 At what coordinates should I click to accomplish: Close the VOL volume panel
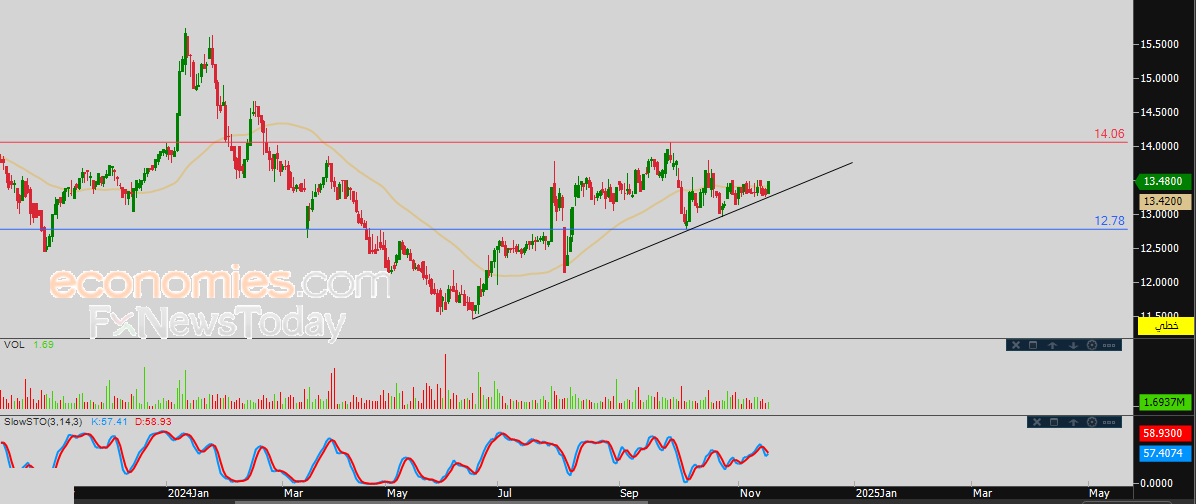click(1016, 345)
